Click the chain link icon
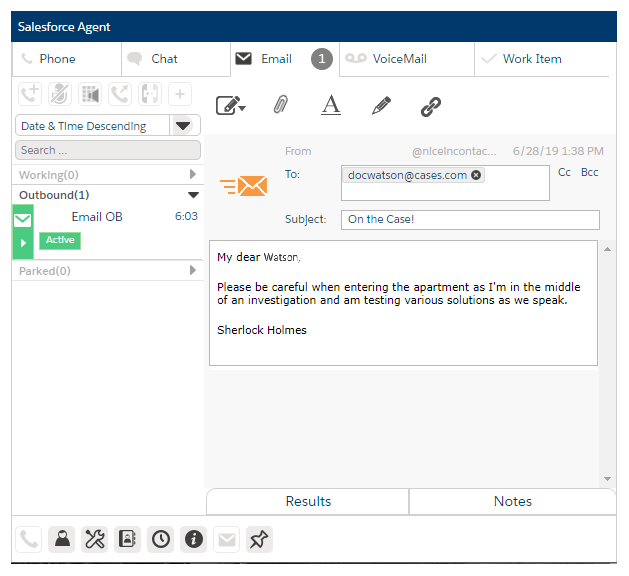 [431, 107]
